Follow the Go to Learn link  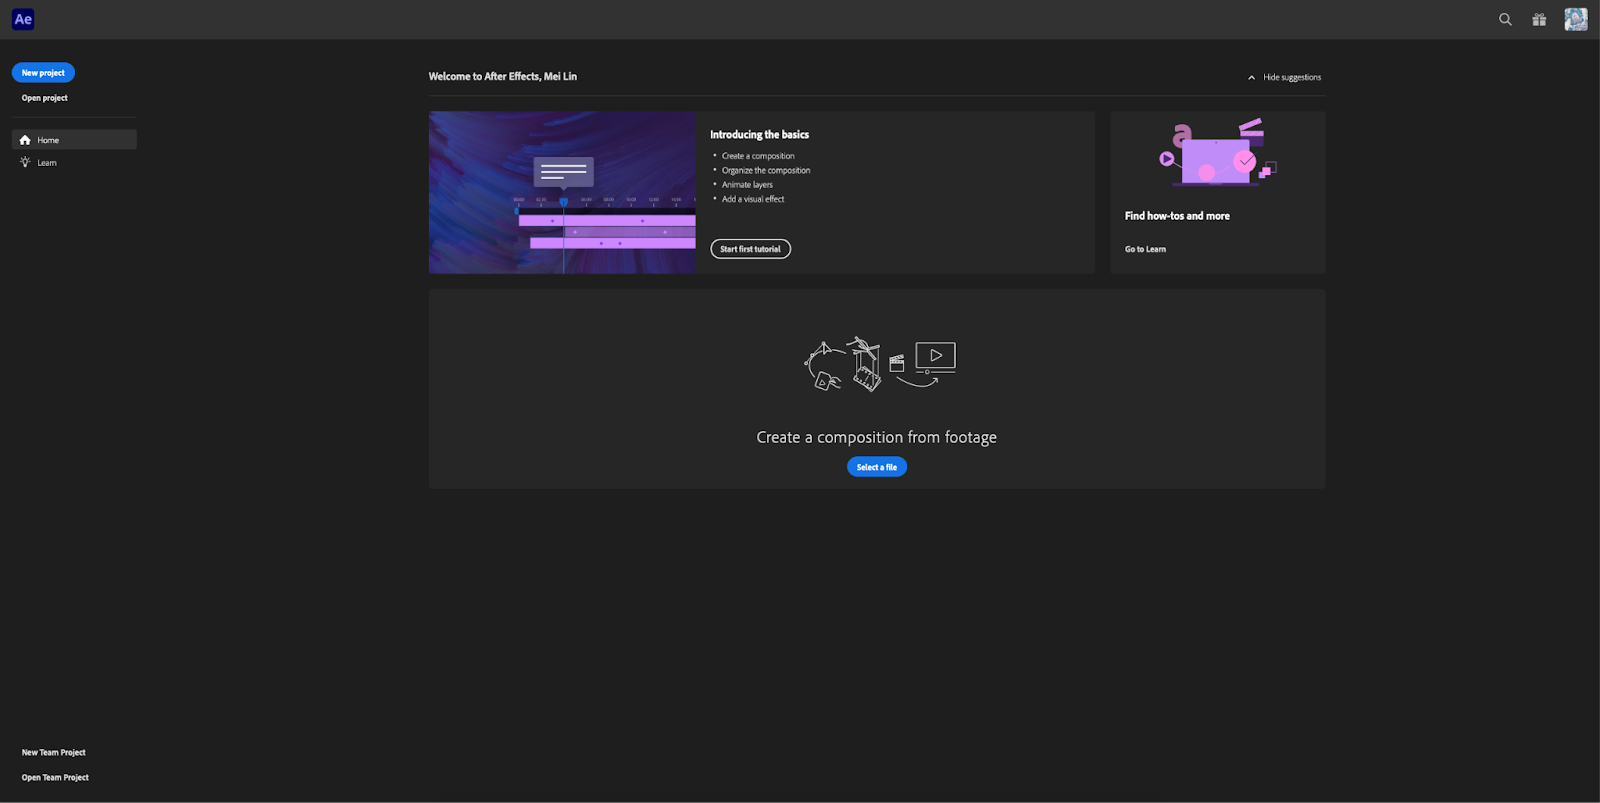point(1145,249)
